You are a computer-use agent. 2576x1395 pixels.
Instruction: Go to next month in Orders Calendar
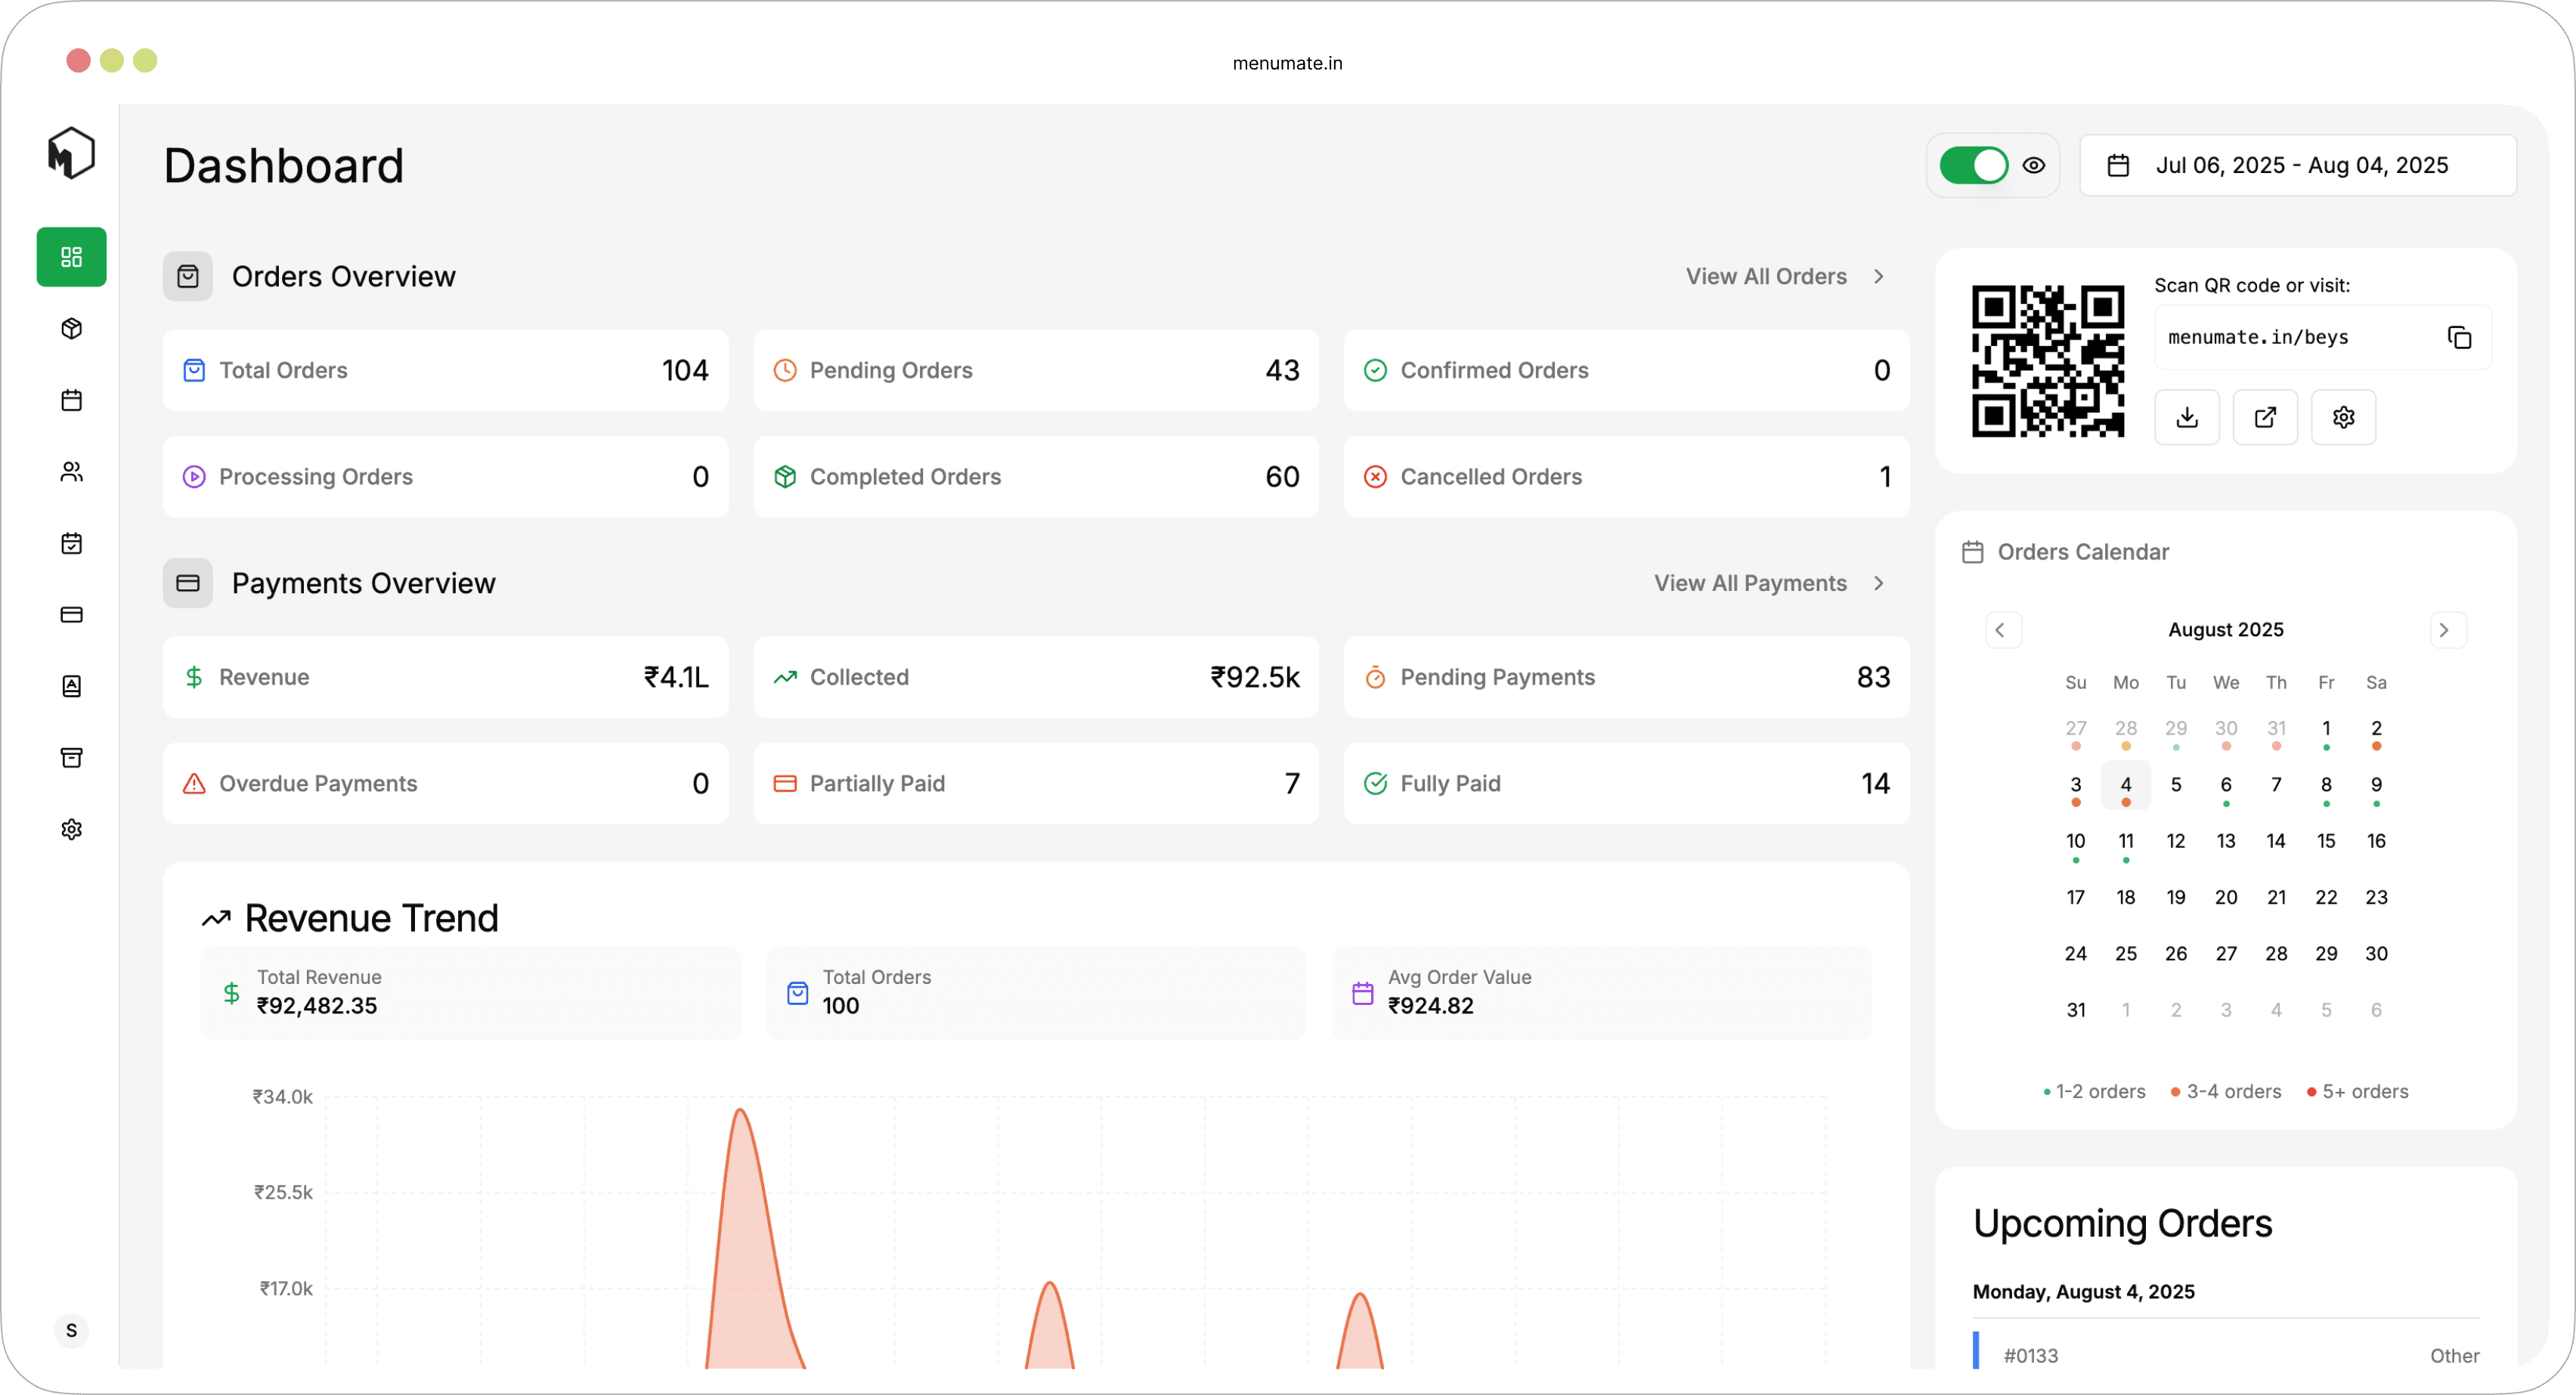click(2446, 629)
